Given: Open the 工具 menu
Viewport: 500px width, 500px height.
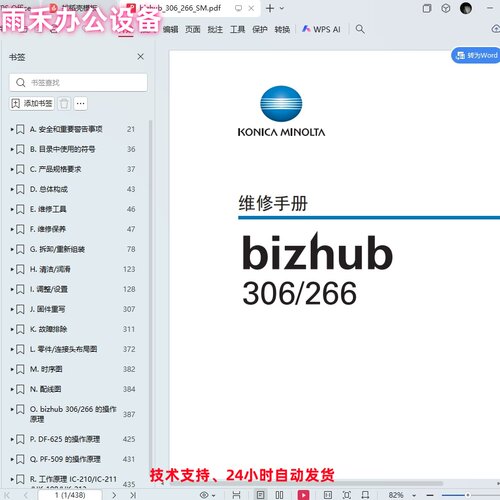Looking at the screenshot, I should [237, 29].
